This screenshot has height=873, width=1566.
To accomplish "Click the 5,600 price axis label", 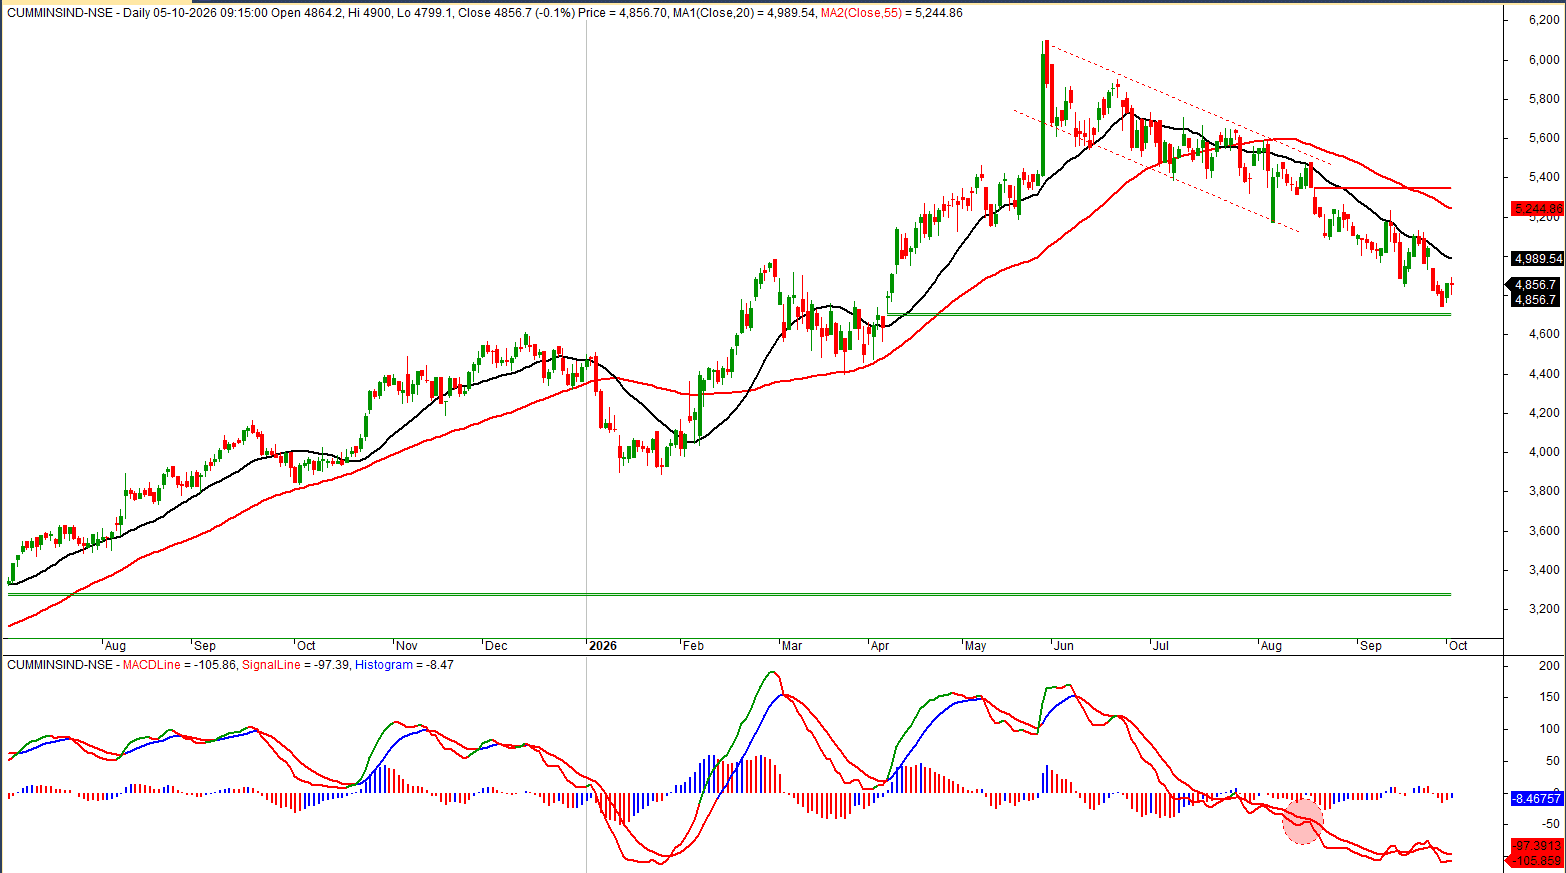I will pyautogui.click(x=1544, y=138).
